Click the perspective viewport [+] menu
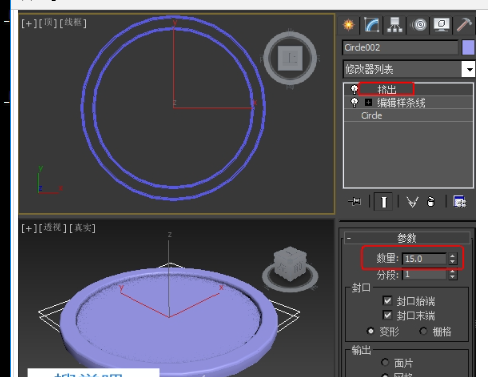The image size is (488, 377). (29, 228)
